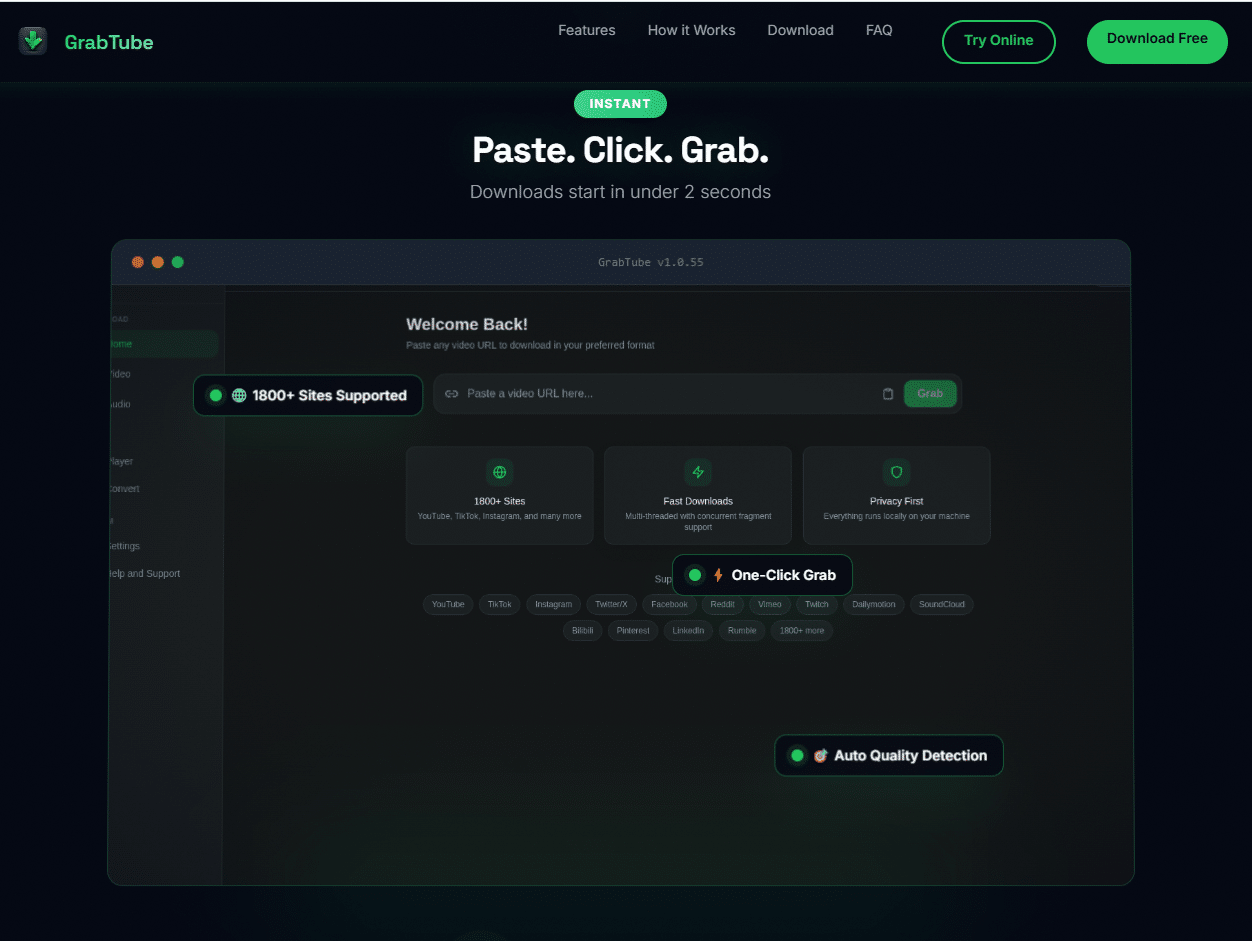Click the paste clipboard icon in URL bar

pos(888,394)
